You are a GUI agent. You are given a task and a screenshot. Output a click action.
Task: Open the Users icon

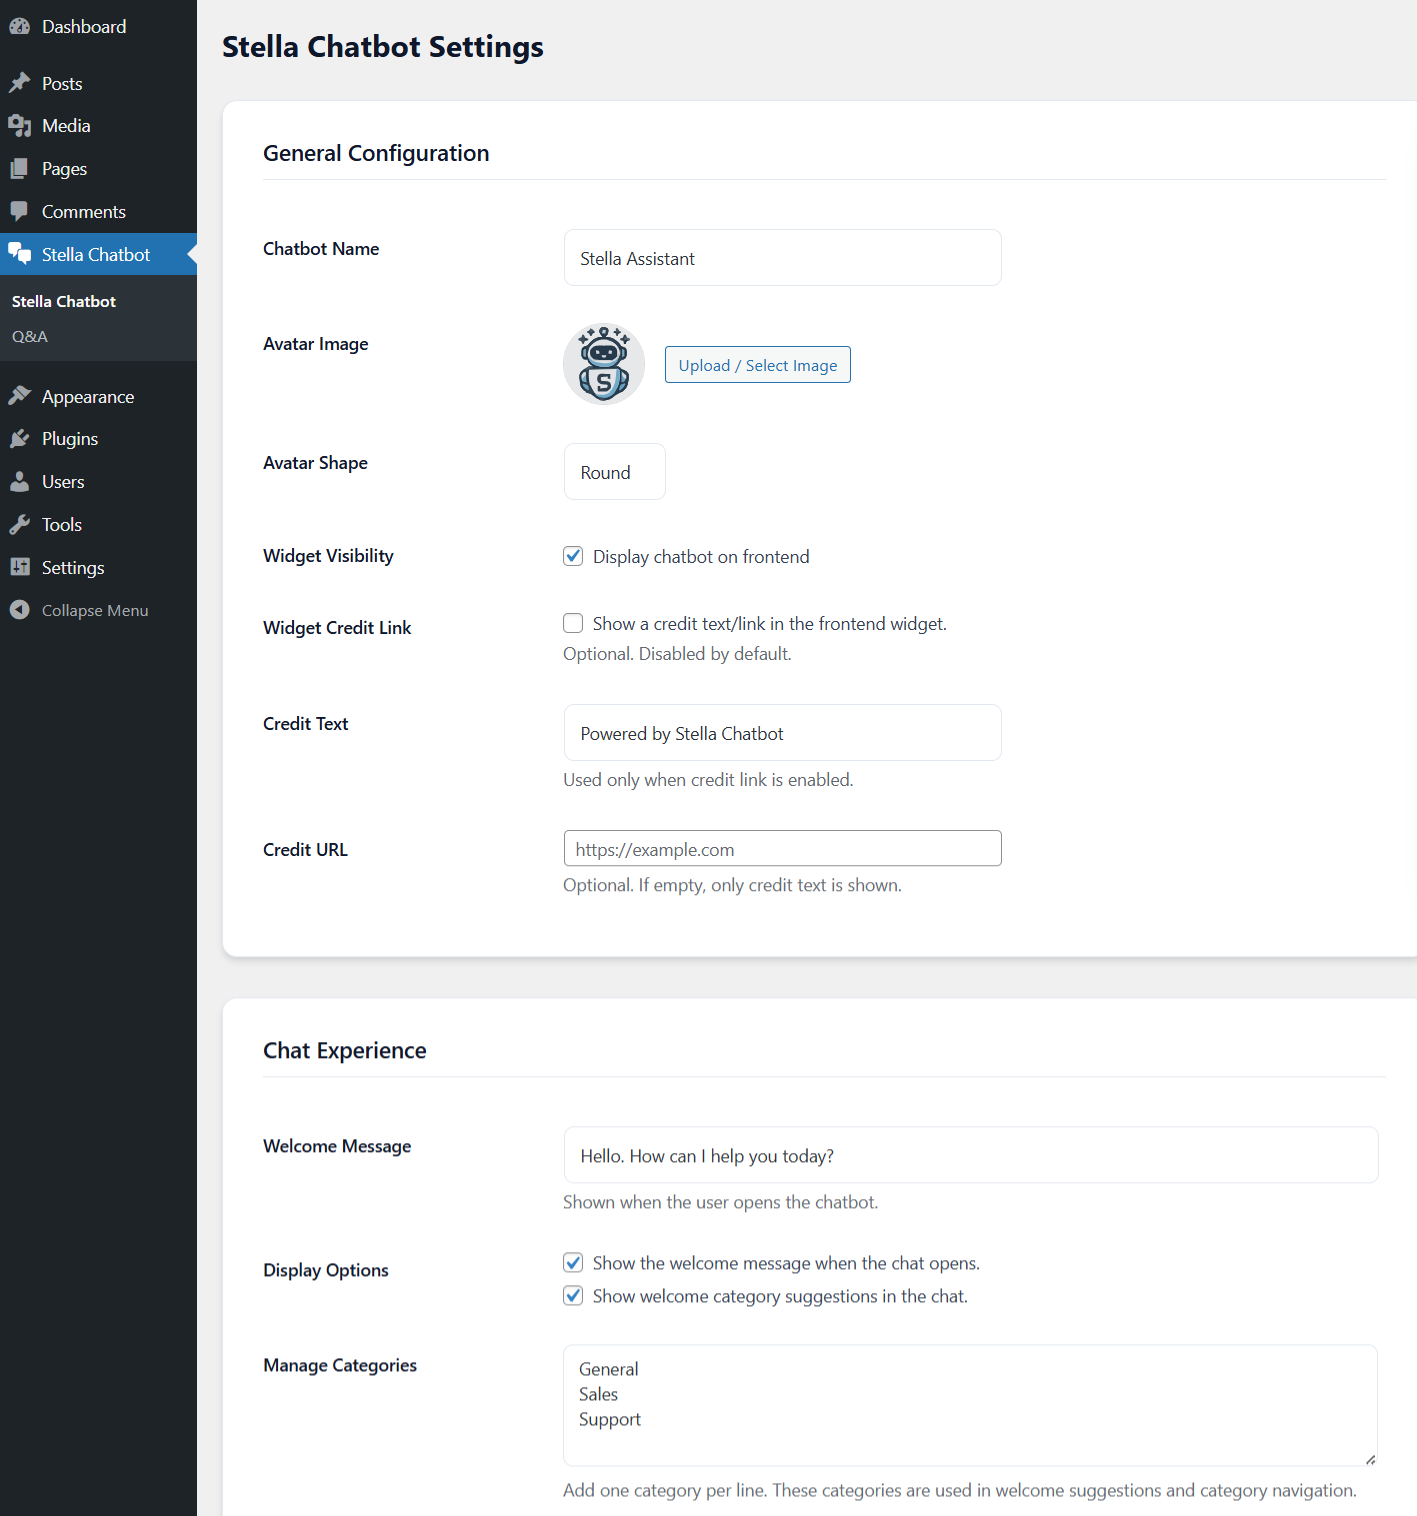[20, 481]
